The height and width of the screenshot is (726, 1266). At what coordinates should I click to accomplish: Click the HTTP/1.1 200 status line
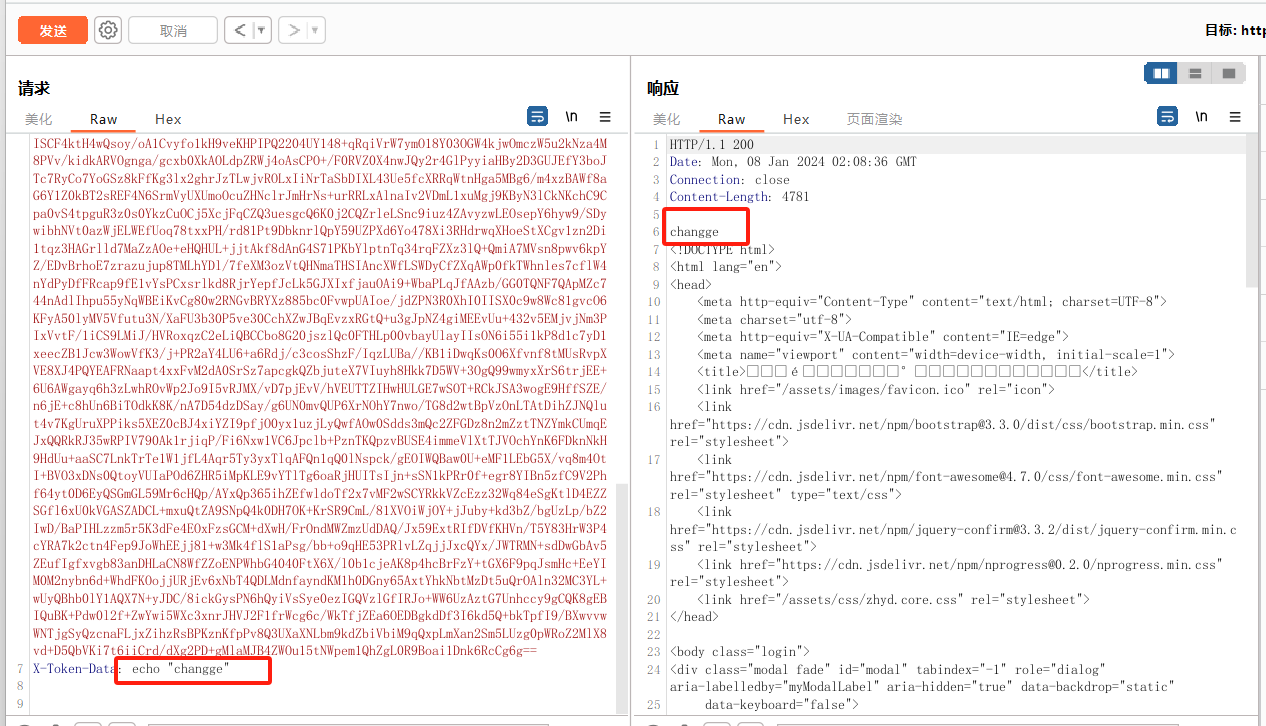tap(711, 145)
